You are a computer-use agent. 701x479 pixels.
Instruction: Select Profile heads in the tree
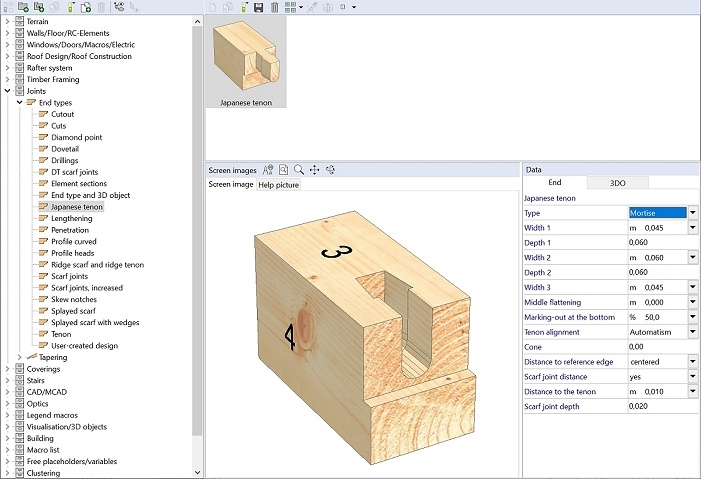[x=72, y=253]
